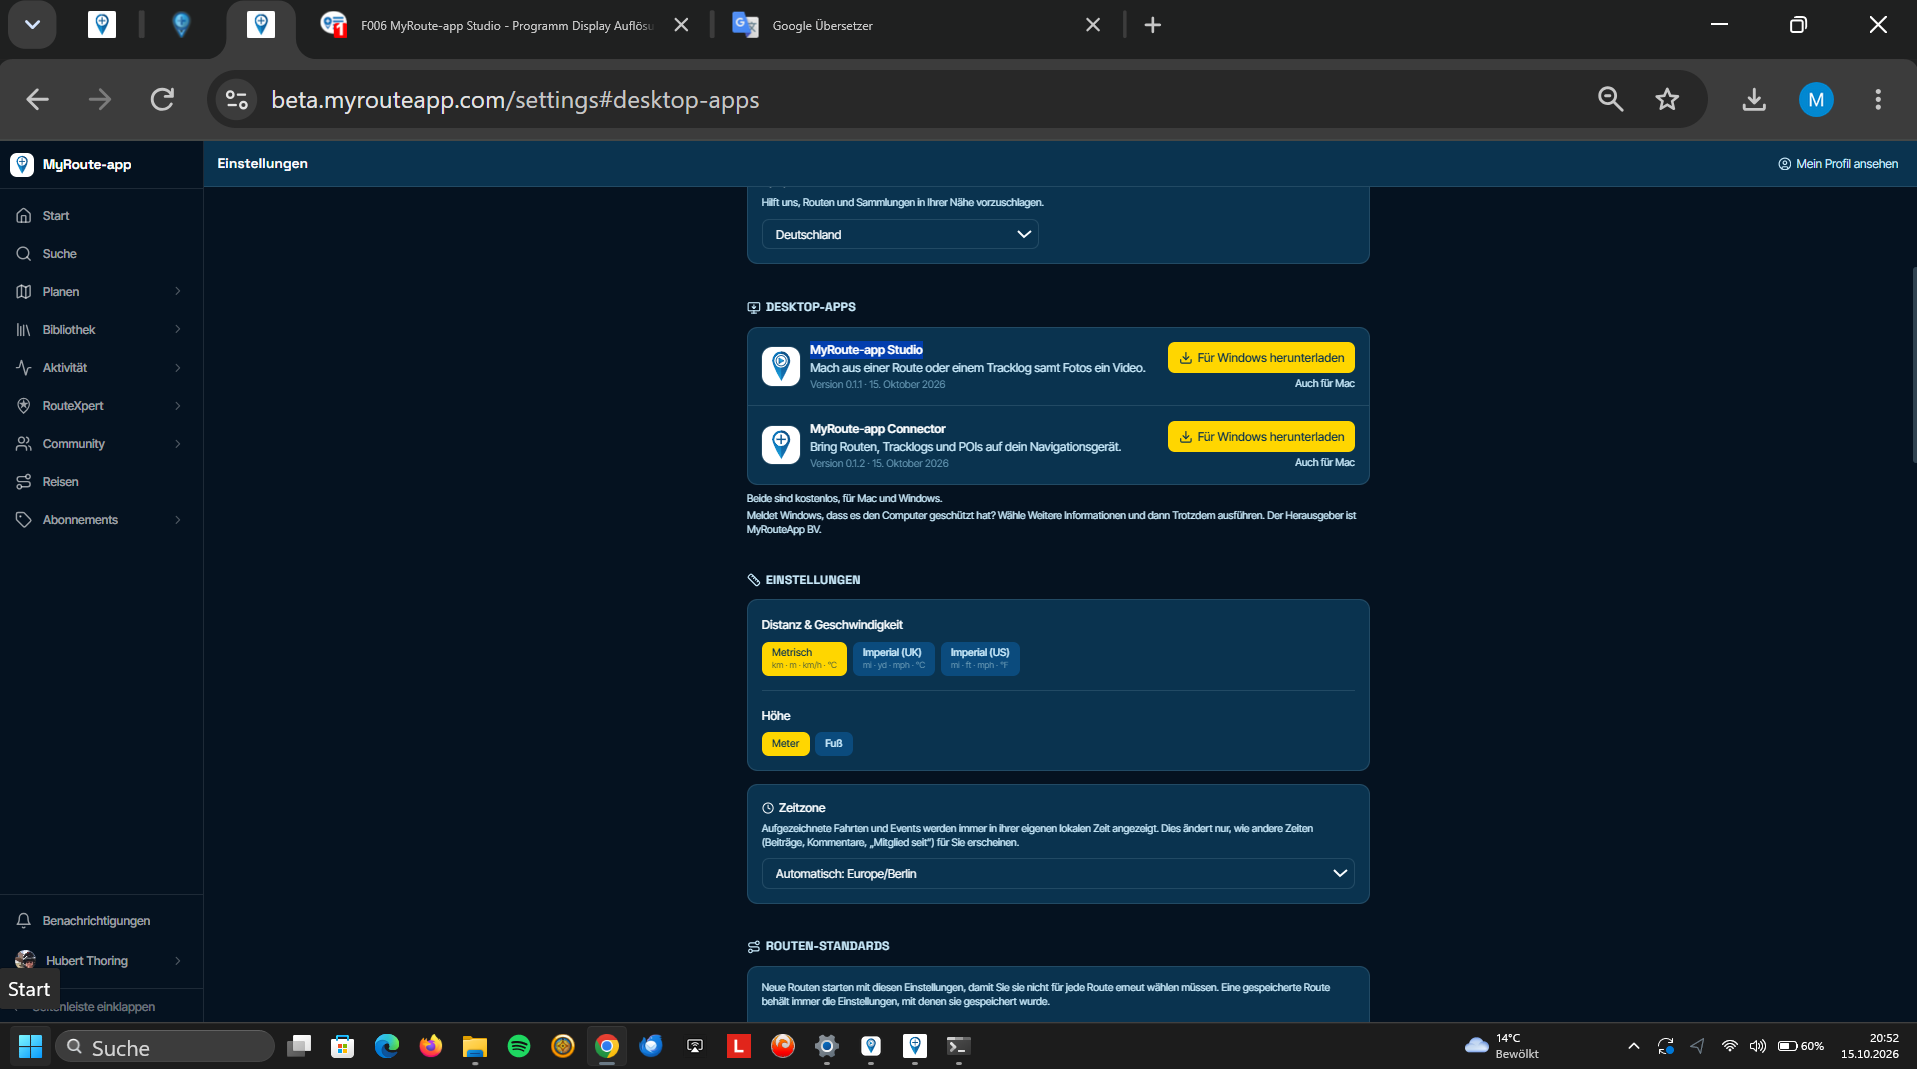Click Hubert Thoring's avatar picture

[25, 960]
